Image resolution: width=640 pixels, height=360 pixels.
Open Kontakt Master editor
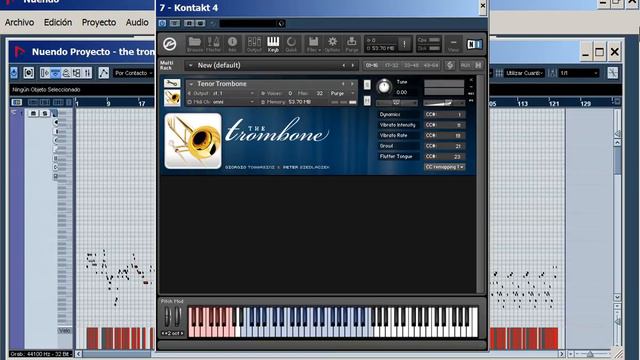[213, 44]
